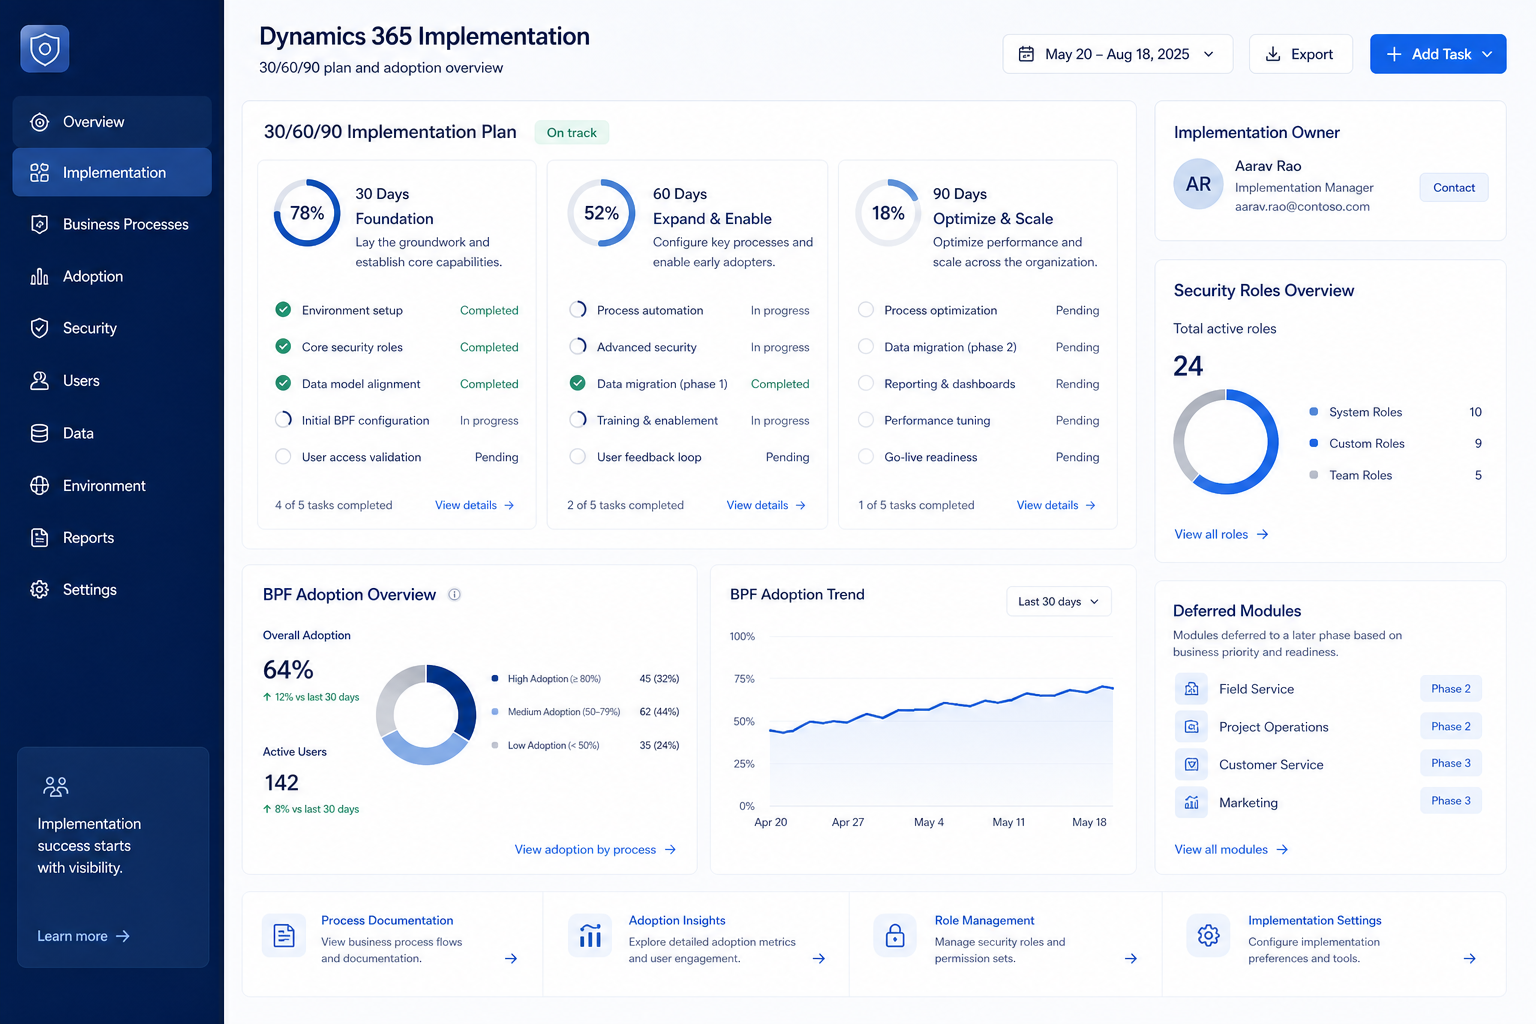
Task: Click the arrow on Adoption Insights card
Action: [819, 958]
